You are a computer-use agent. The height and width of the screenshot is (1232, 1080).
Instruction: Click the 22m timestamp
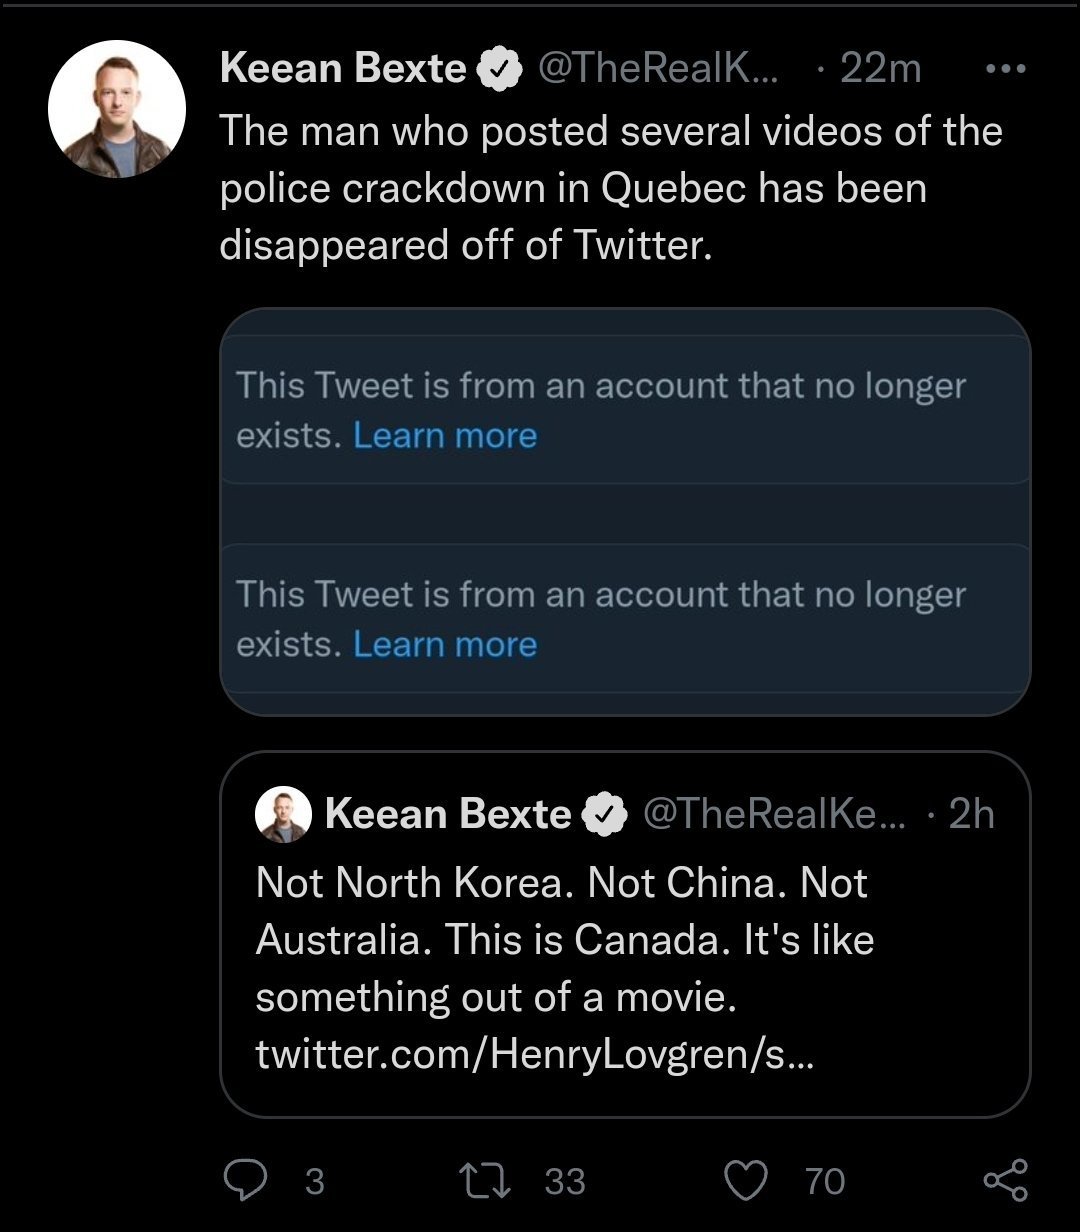click(x=880, y=69)
